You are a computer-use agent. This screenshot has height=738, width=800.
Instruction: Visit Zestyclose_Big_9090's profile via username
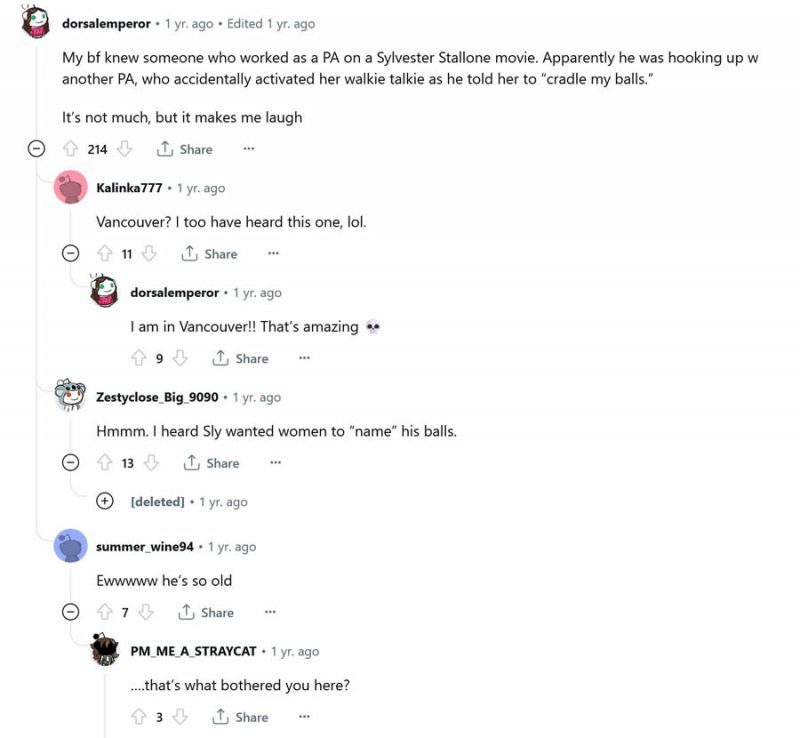pyautogui.click(x=157, y=397)
